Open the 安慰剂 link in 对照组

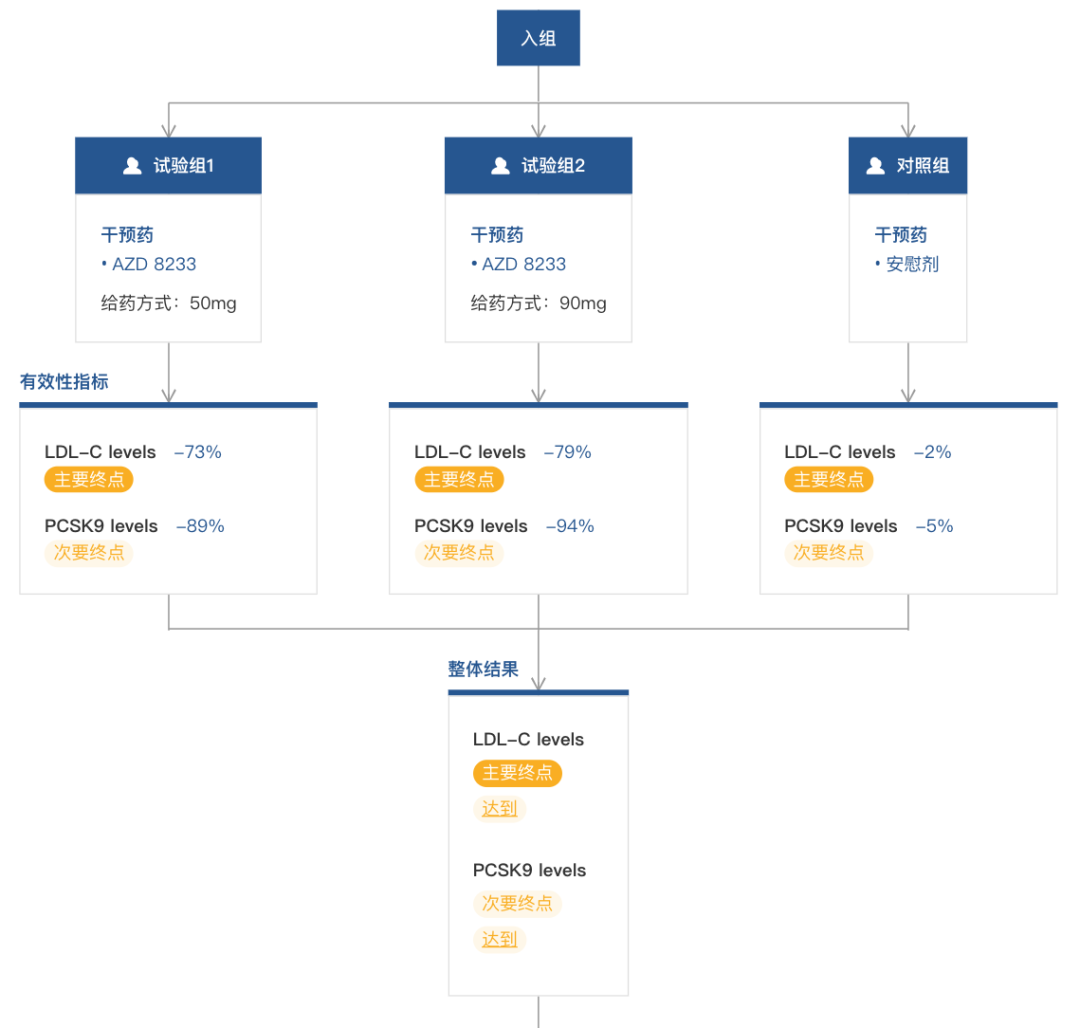click(x=912, y=264)
